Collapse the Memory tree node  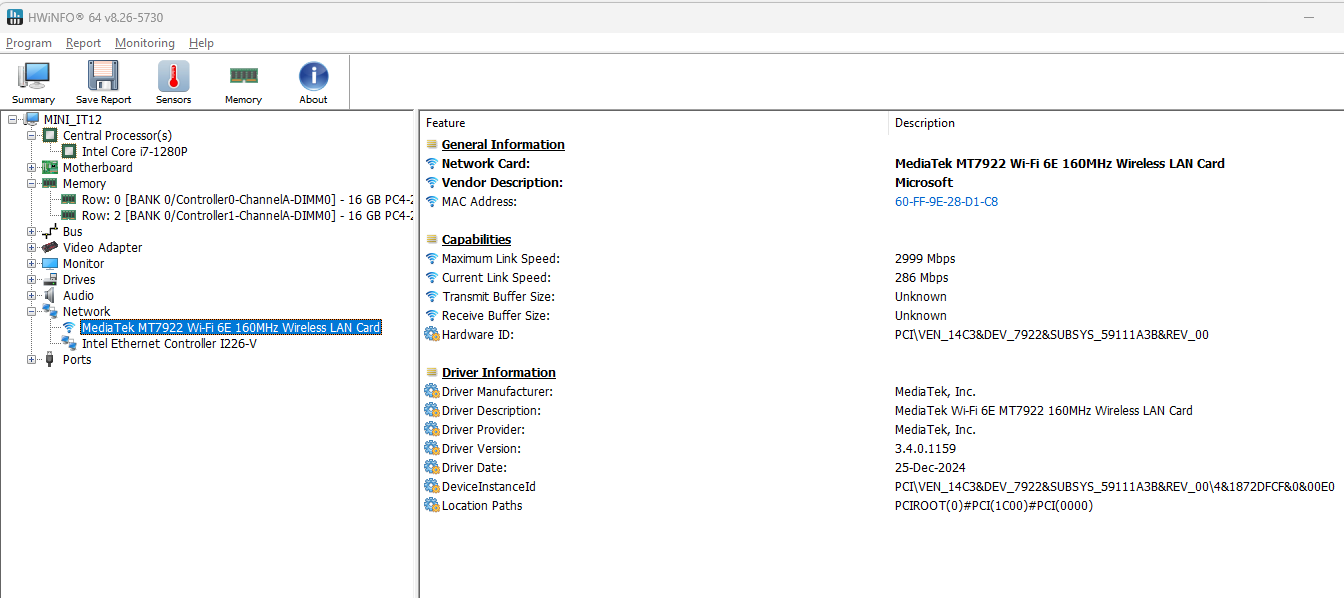[x=32, y=184]
